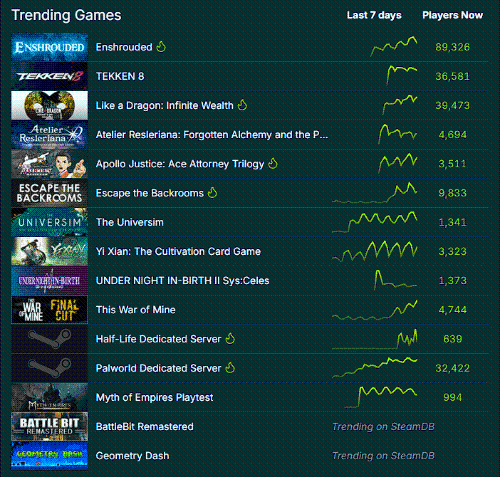Image resolution: width=500 pixels, height=477 pixels.
Task: Sort by the Players Now column
Action: 452,15
